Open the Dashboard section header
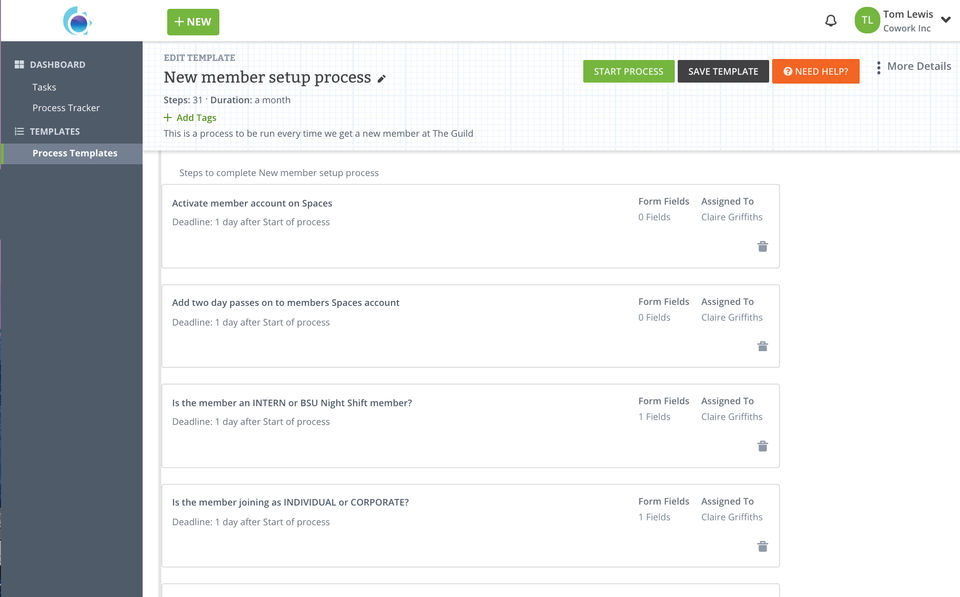Viewport: 960px width, 597px height. [x=57, y=65]
